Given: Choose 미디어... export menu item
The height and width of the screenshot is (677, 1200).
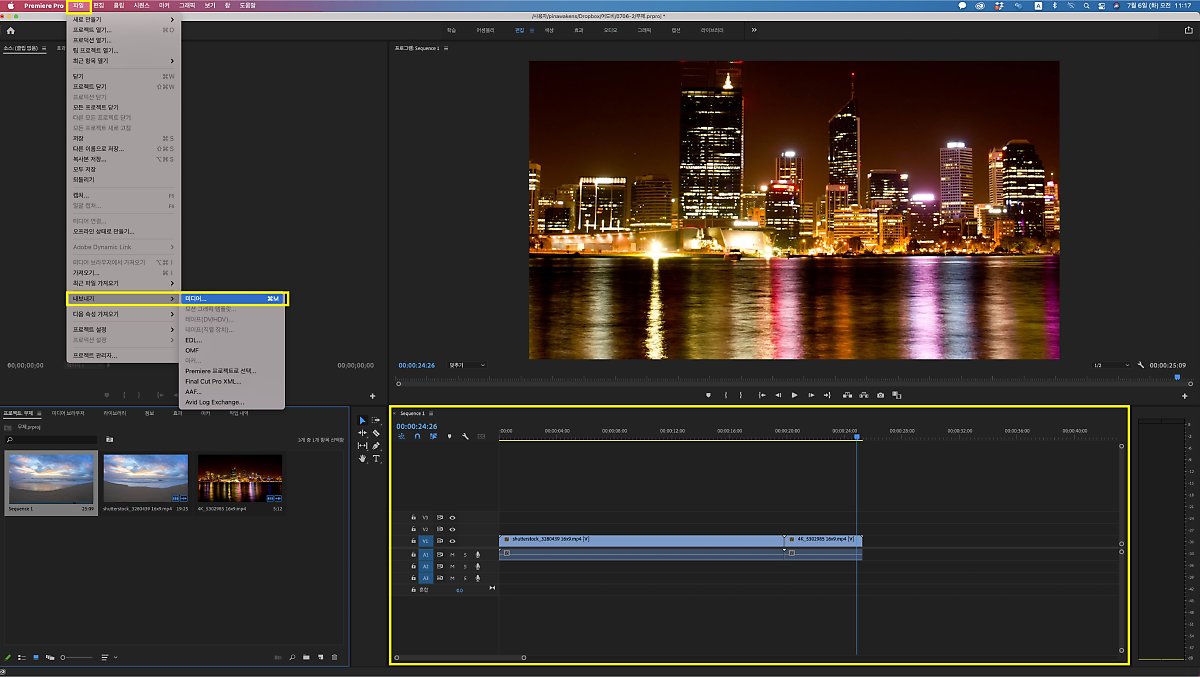Looking at the screenshot, I should point(231,298).
